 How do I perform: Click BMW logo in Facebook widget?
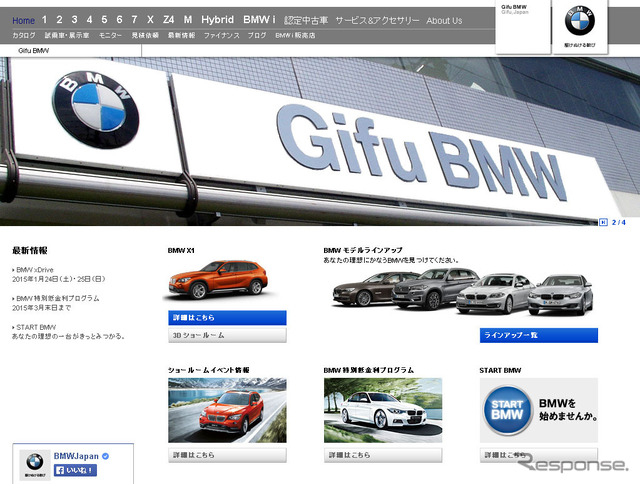click(35, 465)
